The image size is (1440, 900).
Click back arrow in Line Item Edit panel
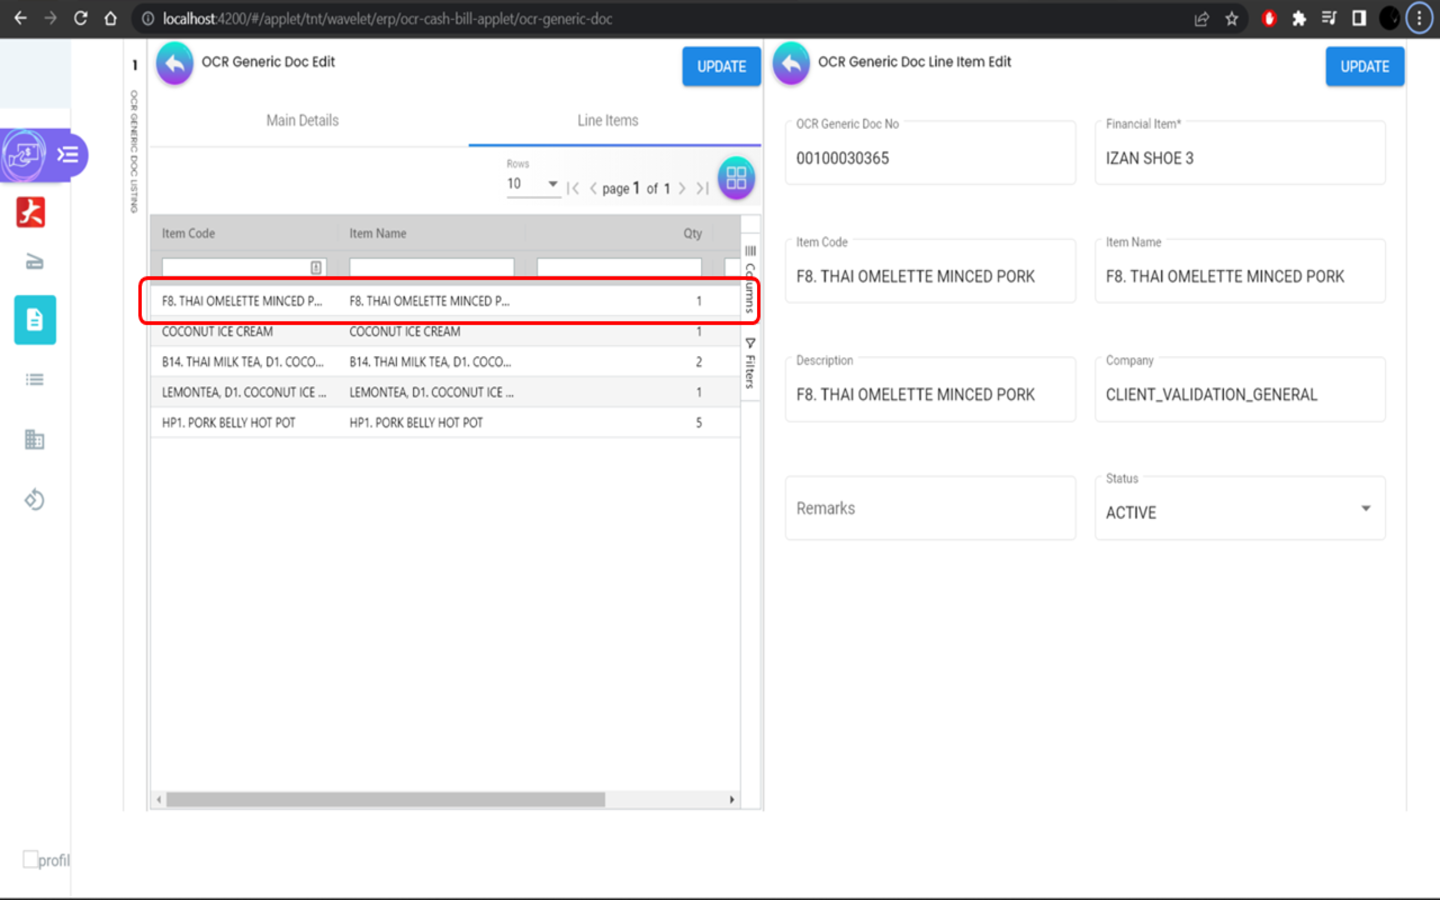pyautogui.click(x=791, y=64)
